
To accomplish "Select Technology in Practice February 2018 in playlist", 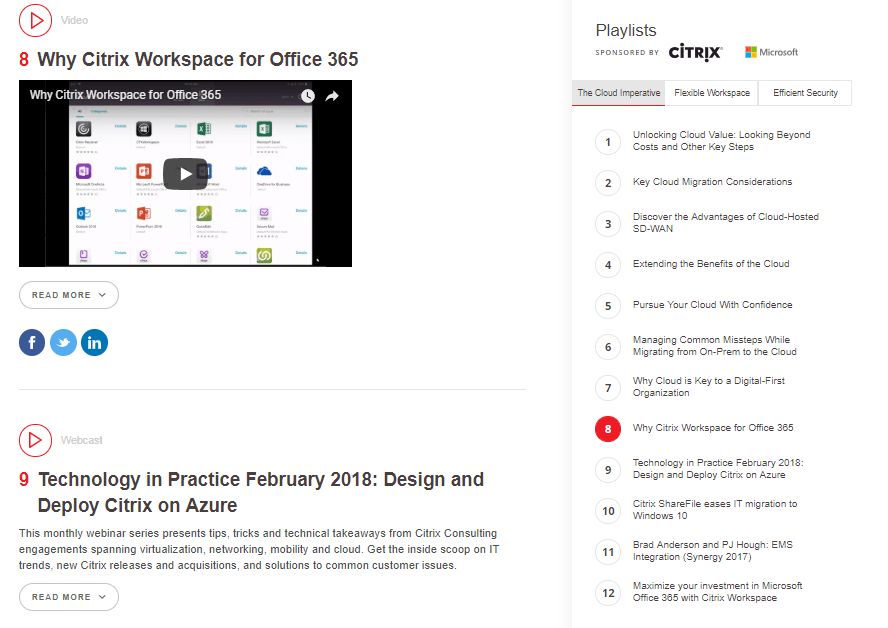I will tap(718, 469).
